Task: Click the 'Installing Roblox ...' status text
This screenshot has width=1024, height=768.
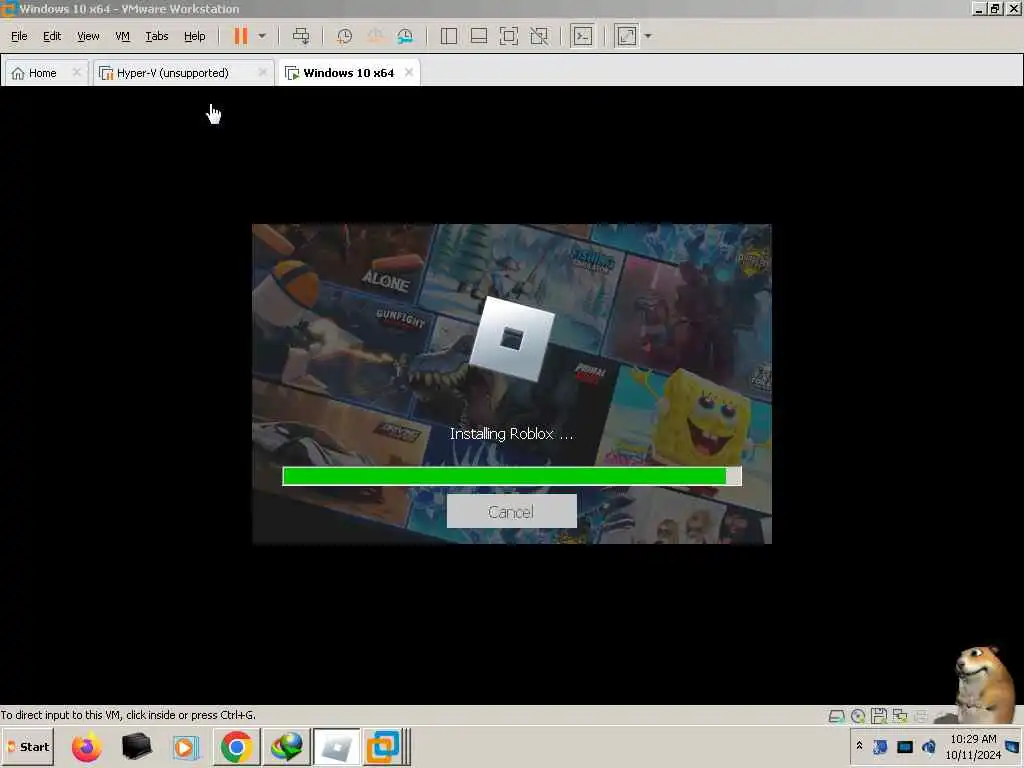Action: coord(512,434)
